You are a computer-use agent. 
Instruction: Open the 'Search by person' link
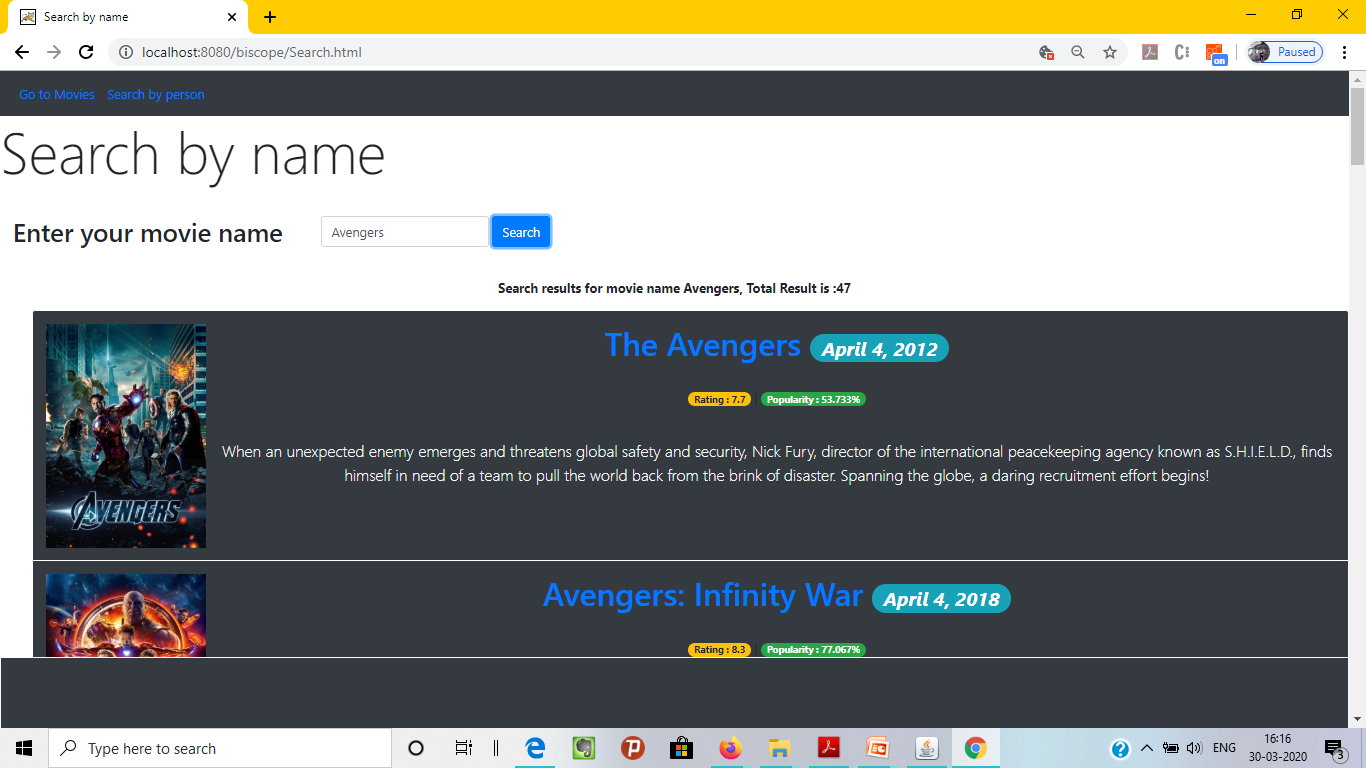pyautogui.click(x=156, y=95)
